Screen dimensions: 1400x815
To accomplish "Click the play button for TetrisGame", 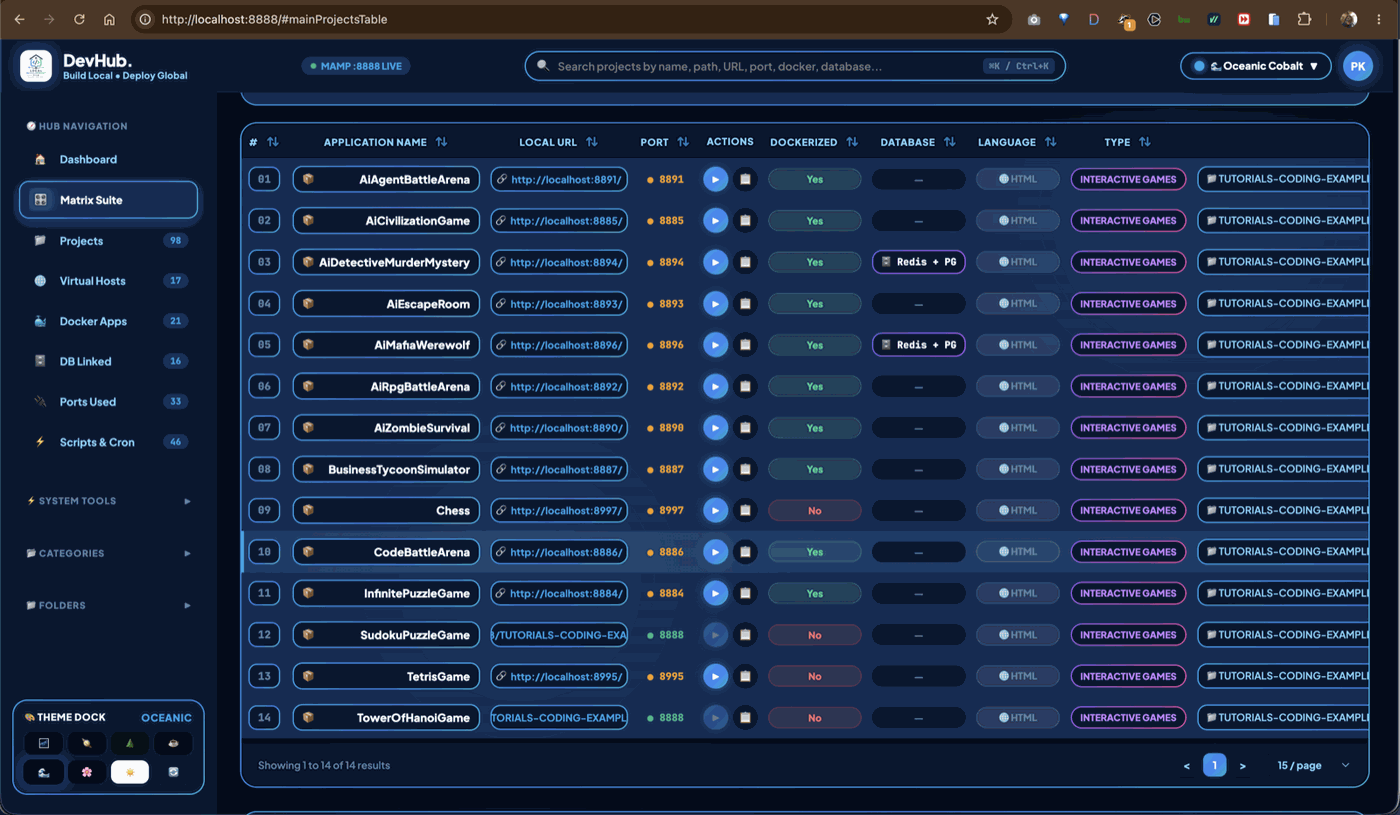I will pyautogui.click(x=715, y=676).
